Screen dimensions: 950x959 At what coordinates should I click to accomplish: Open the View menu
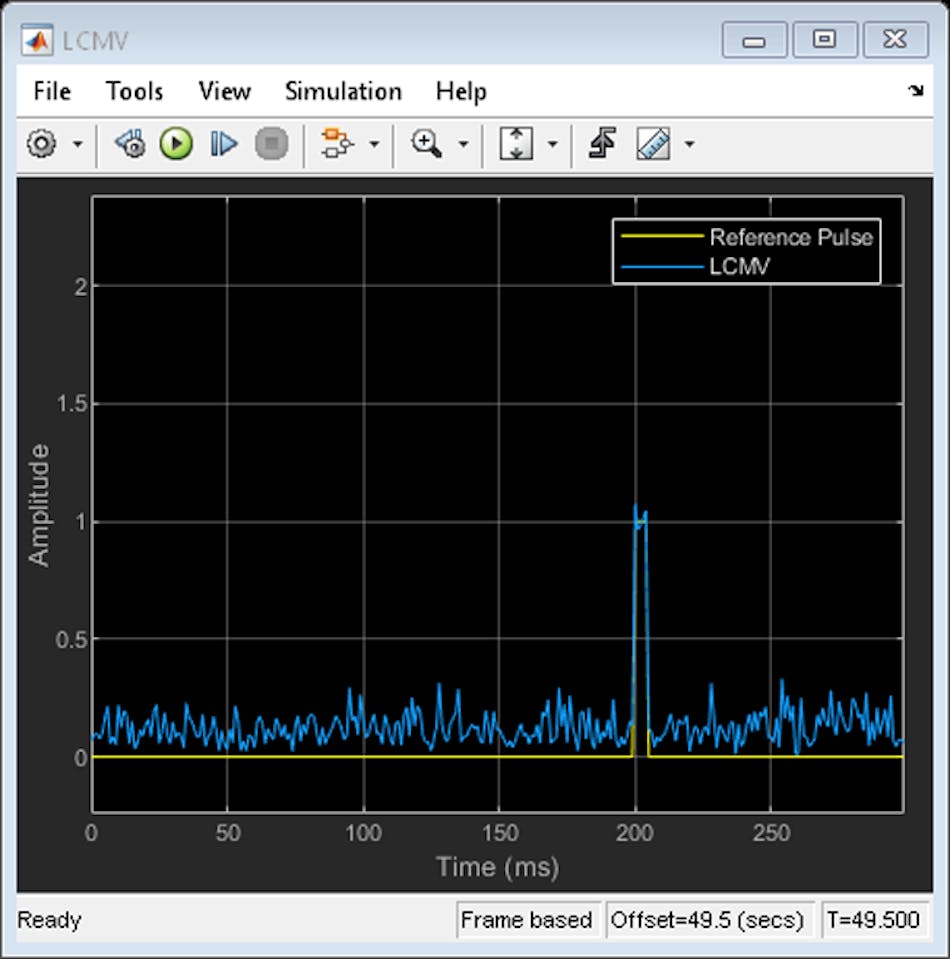(x=223, y=91)
